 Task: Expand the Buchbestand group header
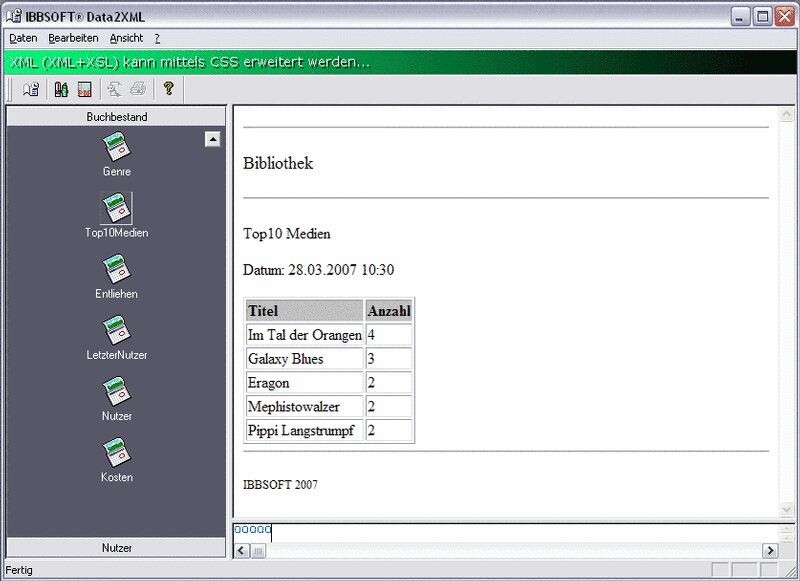pos(117,117)
